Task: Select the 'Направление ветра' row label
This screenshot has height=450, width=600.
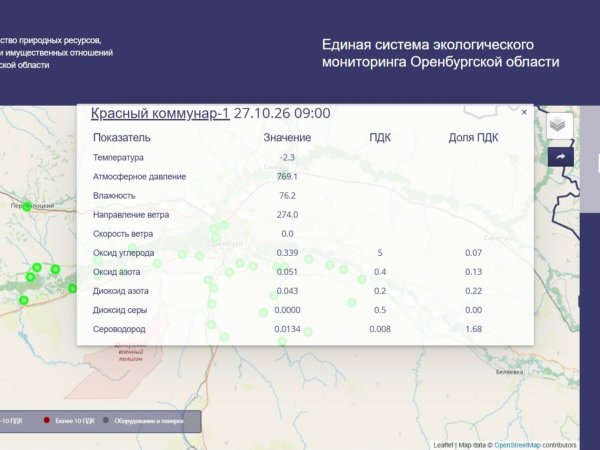Action: [131, 215]
